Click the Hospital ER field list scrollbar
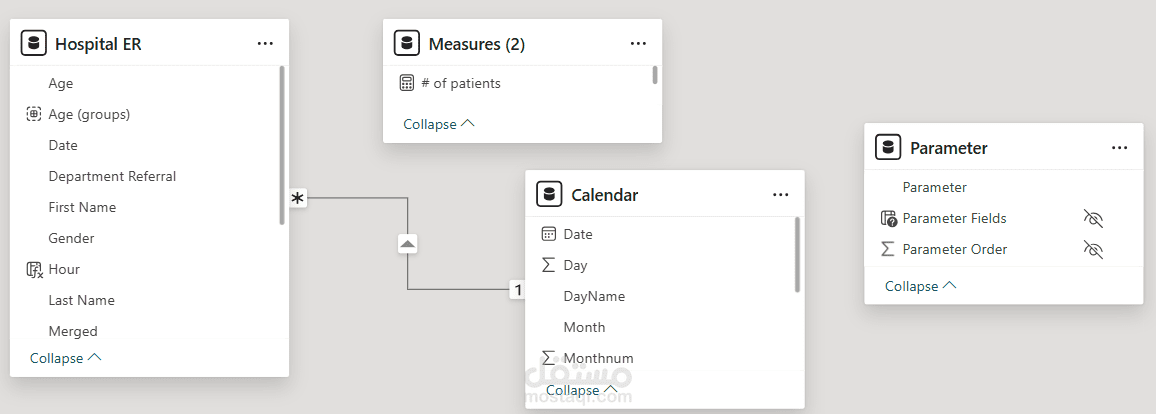The height and width of the screenshot is (414, 1156). tap(283, 145)
